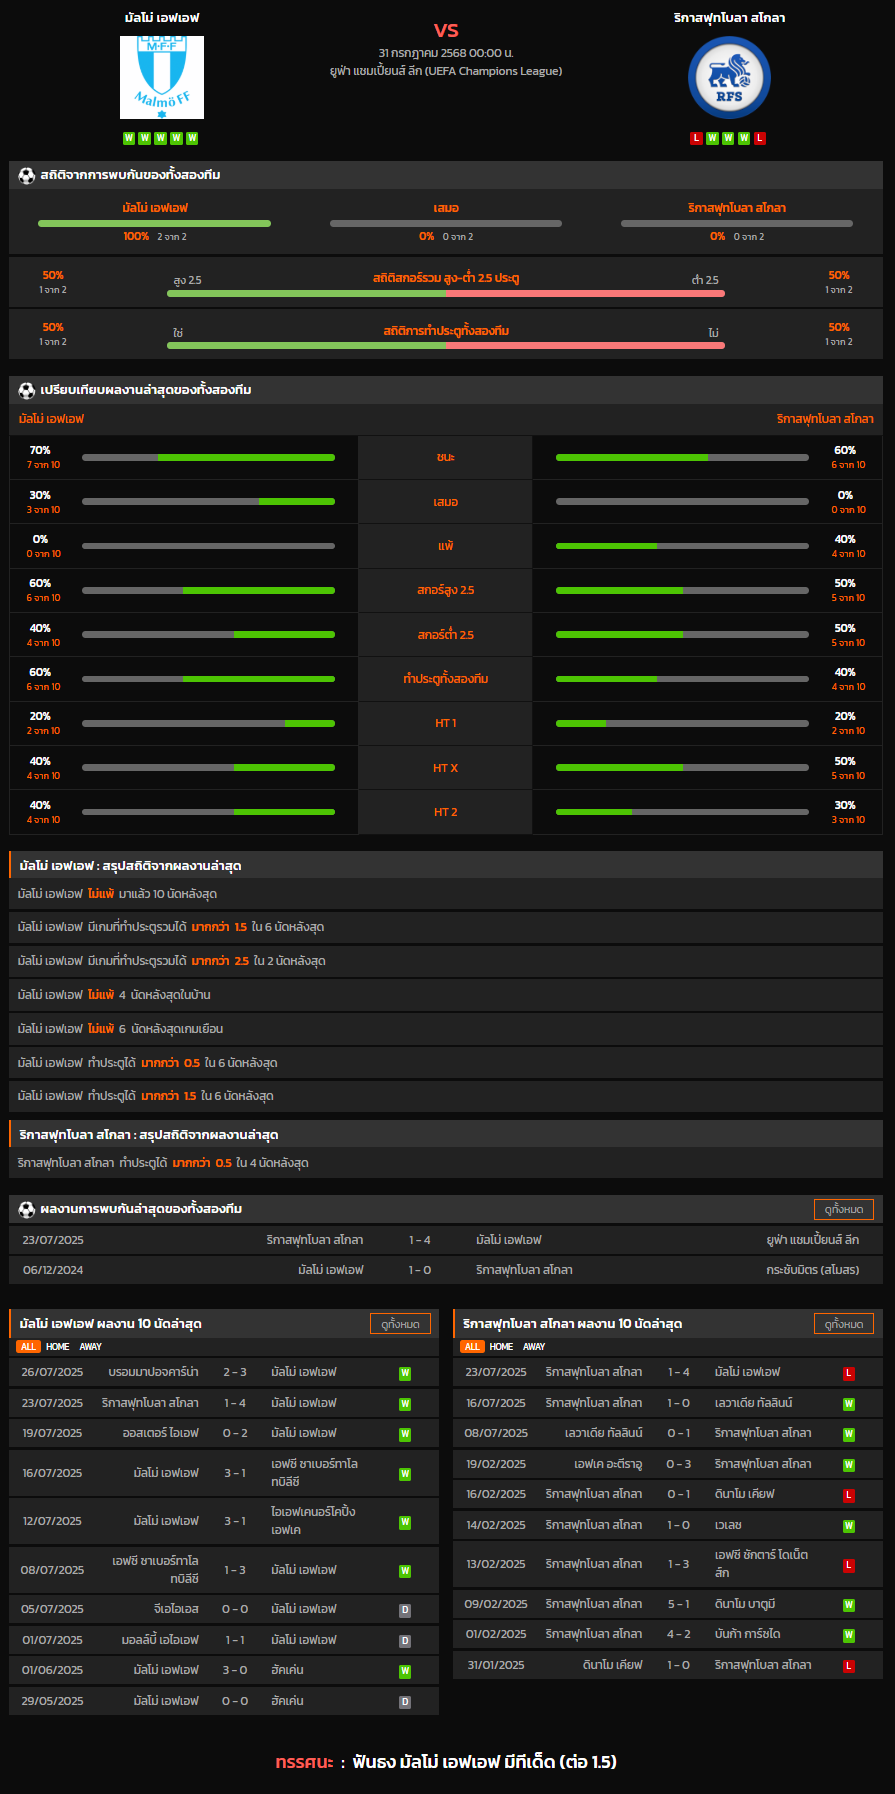Click D badge for 01/07/2025 Malmö match
Screen dimensions: 895x1794
click(x=405, y=1641)
